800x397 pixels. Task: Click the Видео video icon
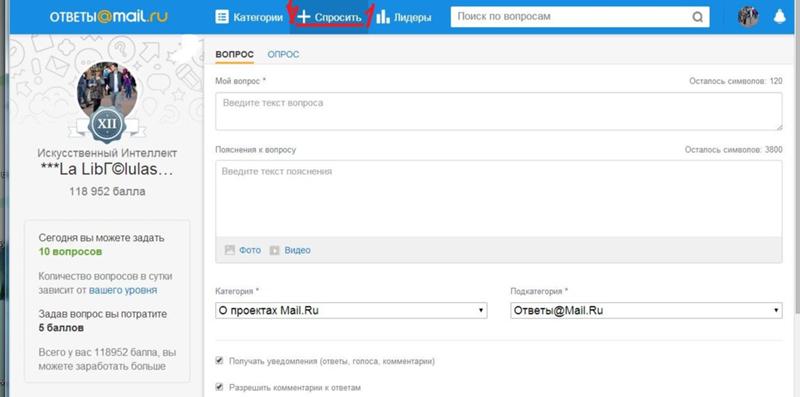tap(274, 250)
